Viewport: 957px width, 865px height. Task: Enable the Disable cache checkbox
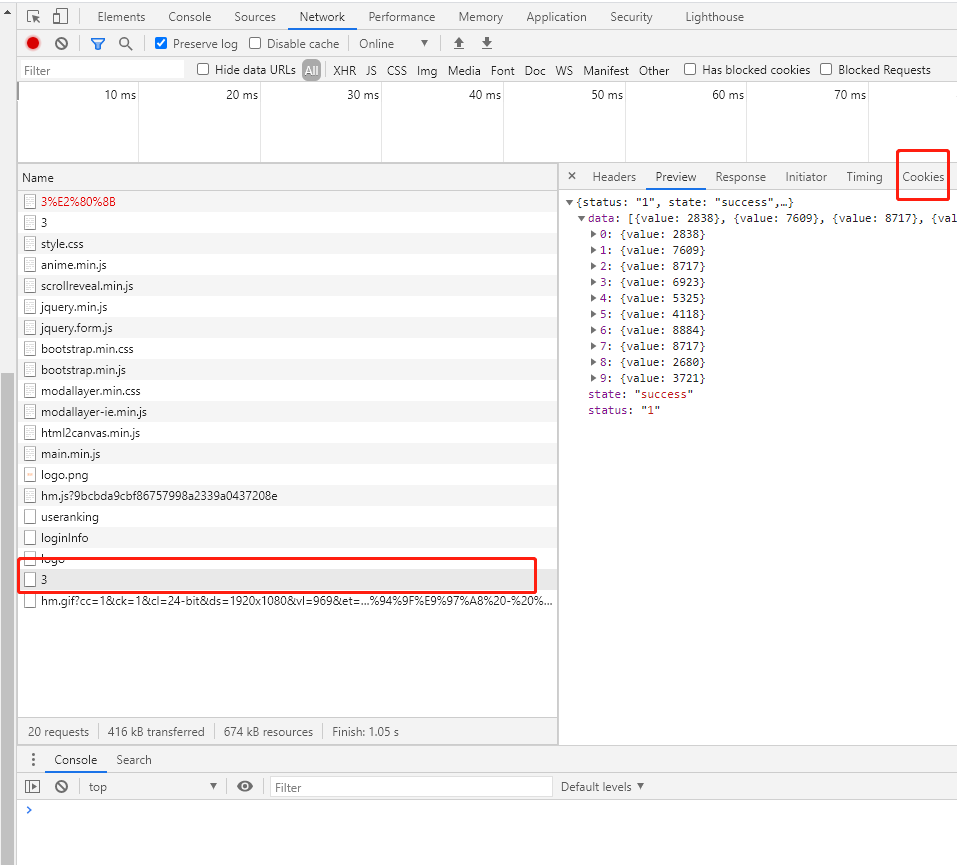coord(255,44)
